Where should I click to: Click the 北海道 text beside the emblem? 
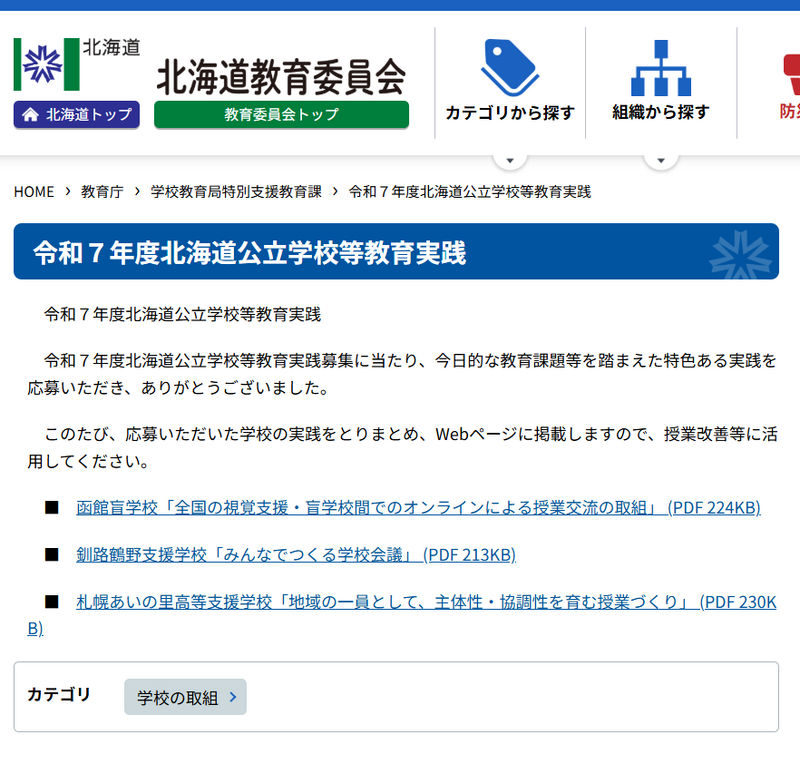(x=111, y=47)
